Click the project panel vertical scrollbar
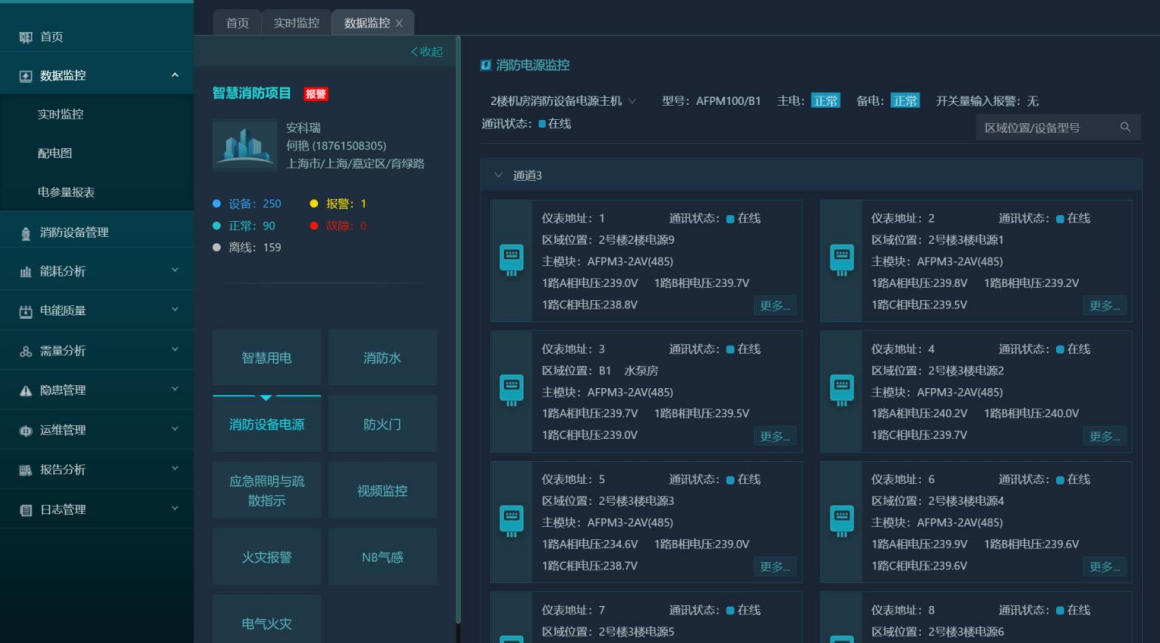1160x643 pixels. (458, 329)
